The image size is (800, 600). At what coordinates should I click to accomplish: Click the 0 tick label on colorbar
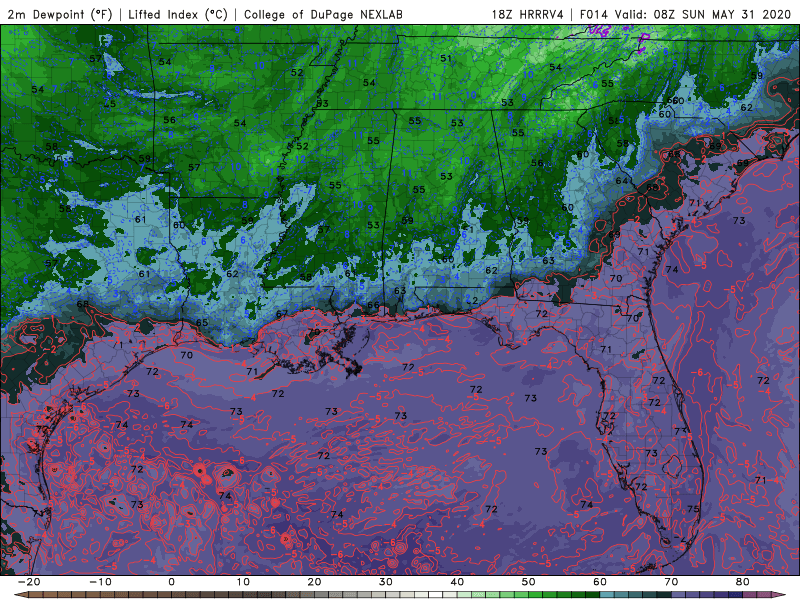[x=171, y=582]
